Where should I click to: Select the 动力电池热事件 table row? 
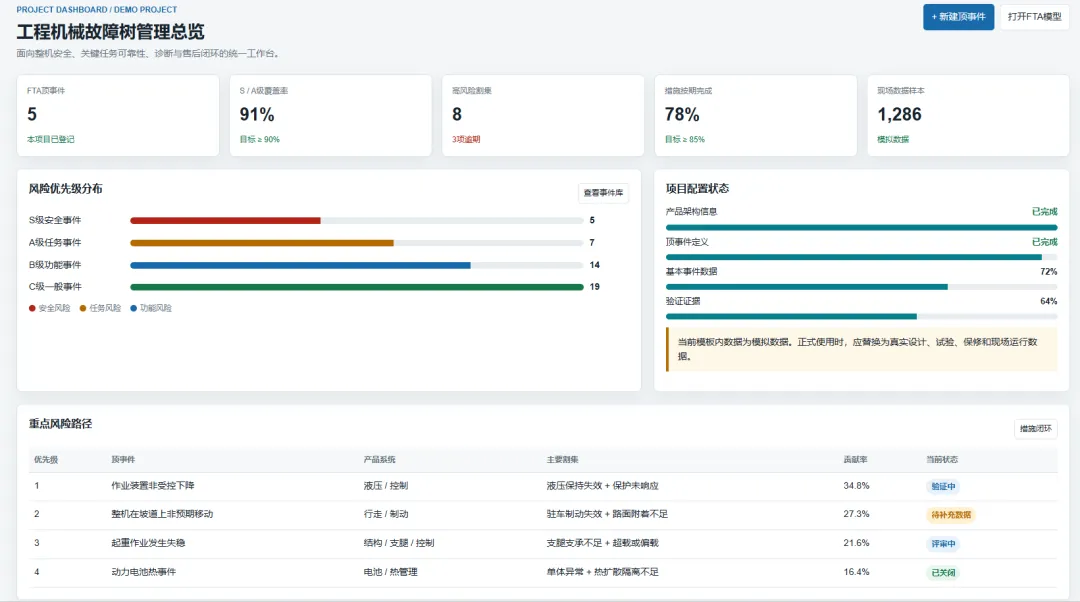tap(543, 572)
